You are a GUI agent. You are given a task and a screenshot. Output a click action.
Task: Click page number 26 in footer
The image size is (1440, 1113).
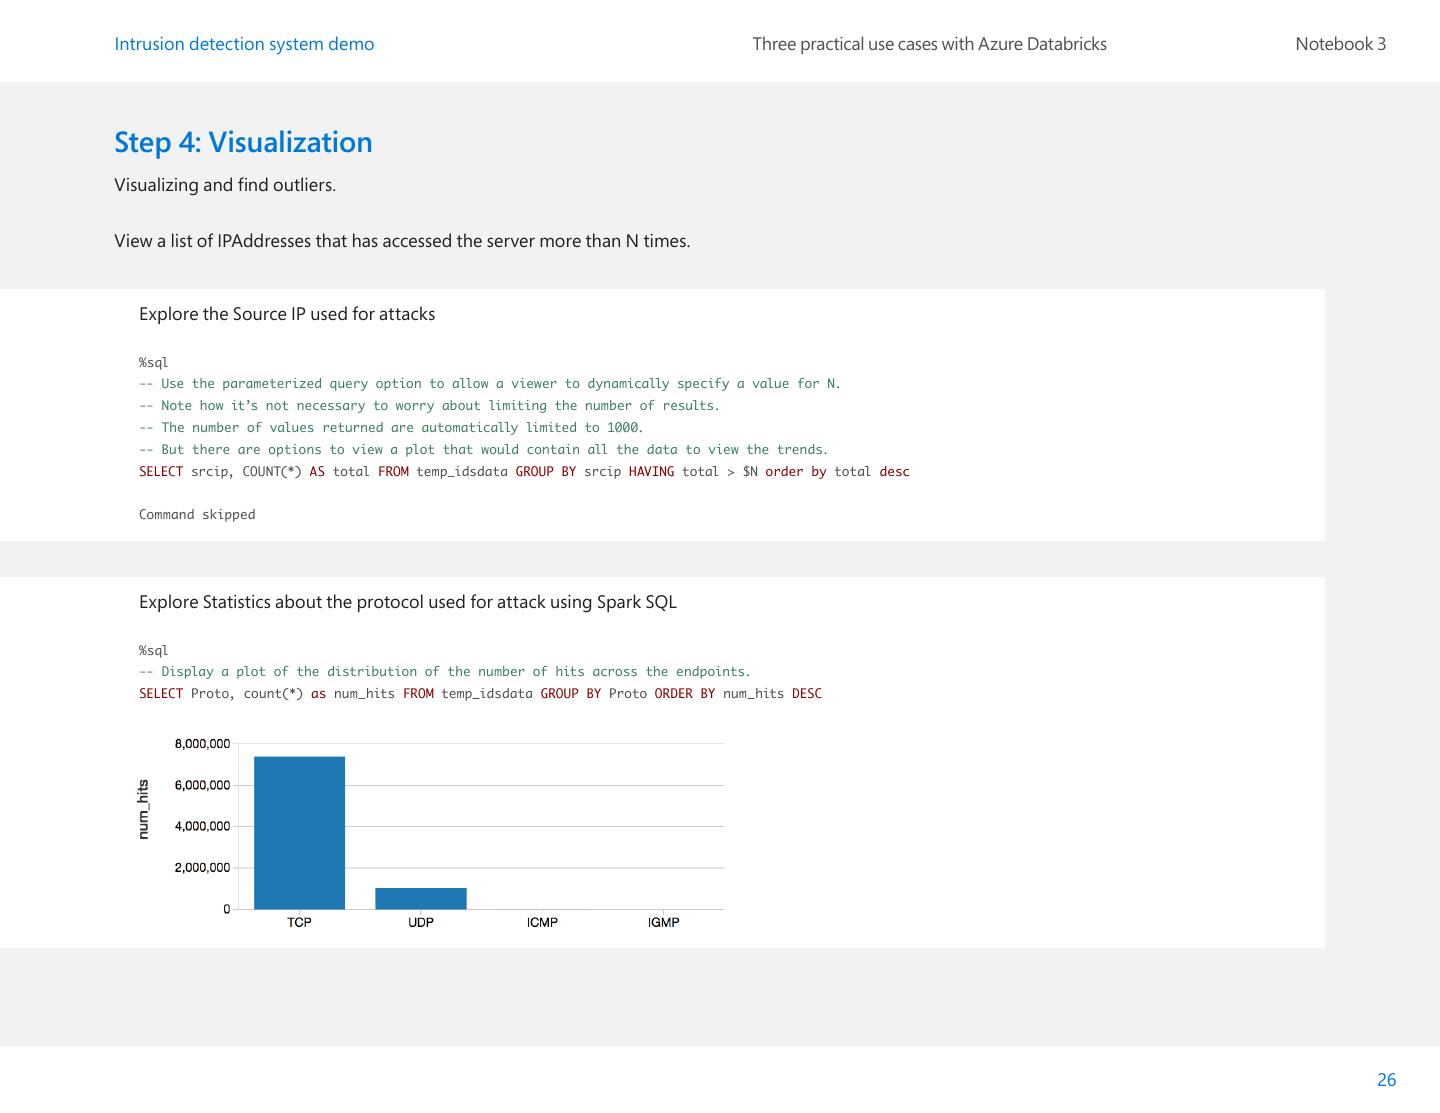coord(1386,1080)
